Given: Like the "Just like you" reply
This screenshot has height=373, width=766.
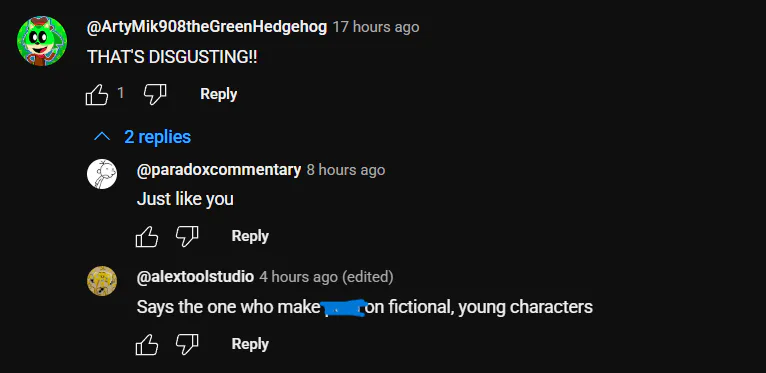Looking at the screenshot, I should pyautogui.click(x=147, y=236).
